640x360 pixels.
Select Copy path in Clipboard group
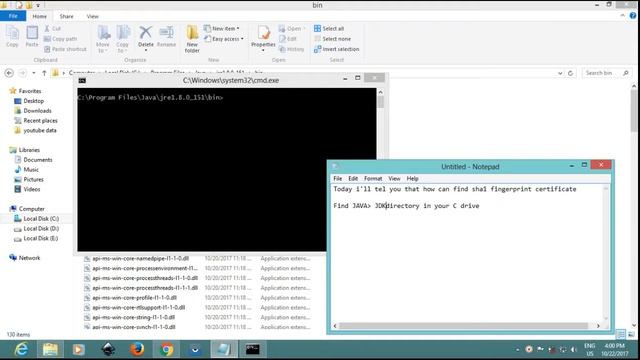click(60, 39)
